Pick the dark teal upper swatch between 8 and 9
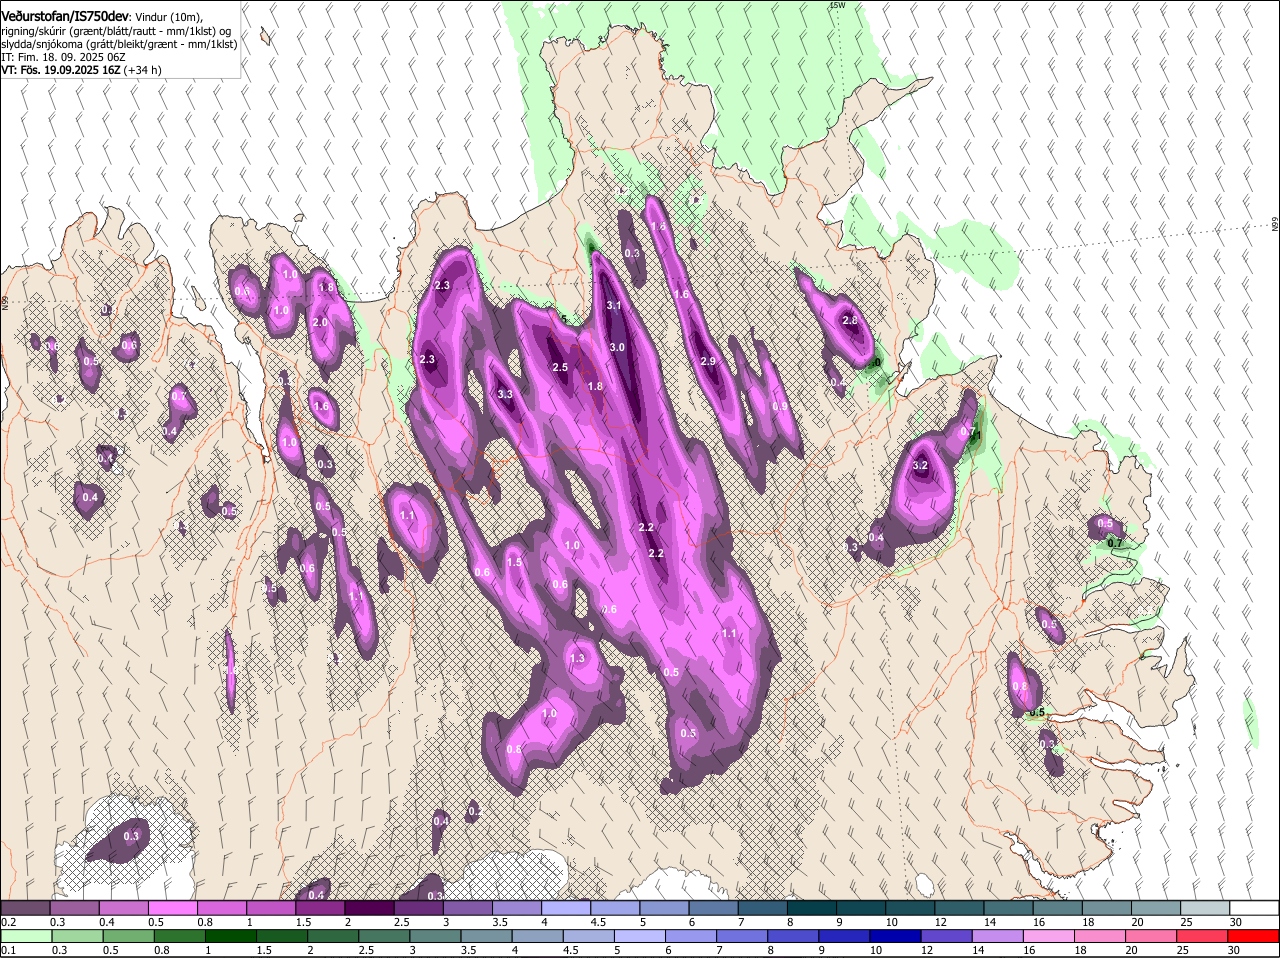The width and height of the screenshot is (1280, 958). click(x=812, y=907)
